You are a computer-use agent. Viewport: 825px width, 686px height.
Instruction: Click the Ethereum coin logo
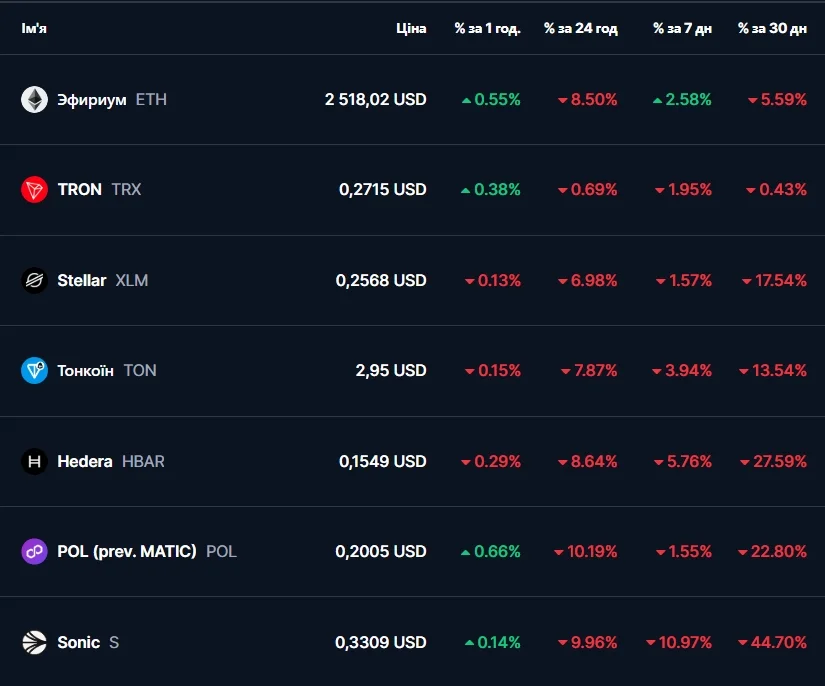pos(34,99)
